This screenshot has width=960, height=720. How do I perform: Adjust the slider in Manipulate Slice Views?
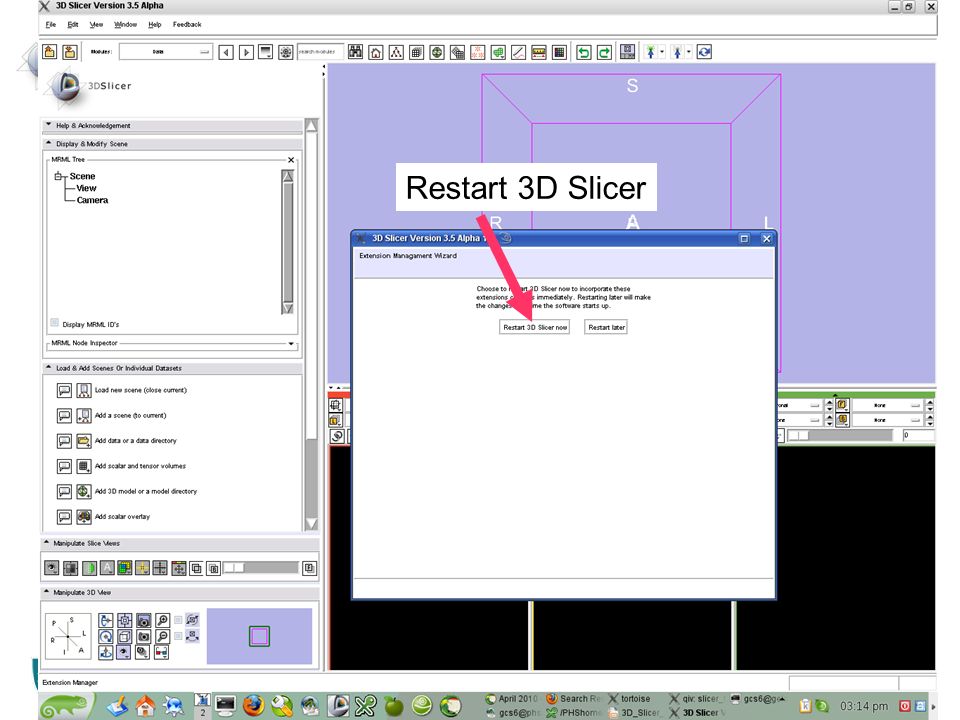pos(260,568)
